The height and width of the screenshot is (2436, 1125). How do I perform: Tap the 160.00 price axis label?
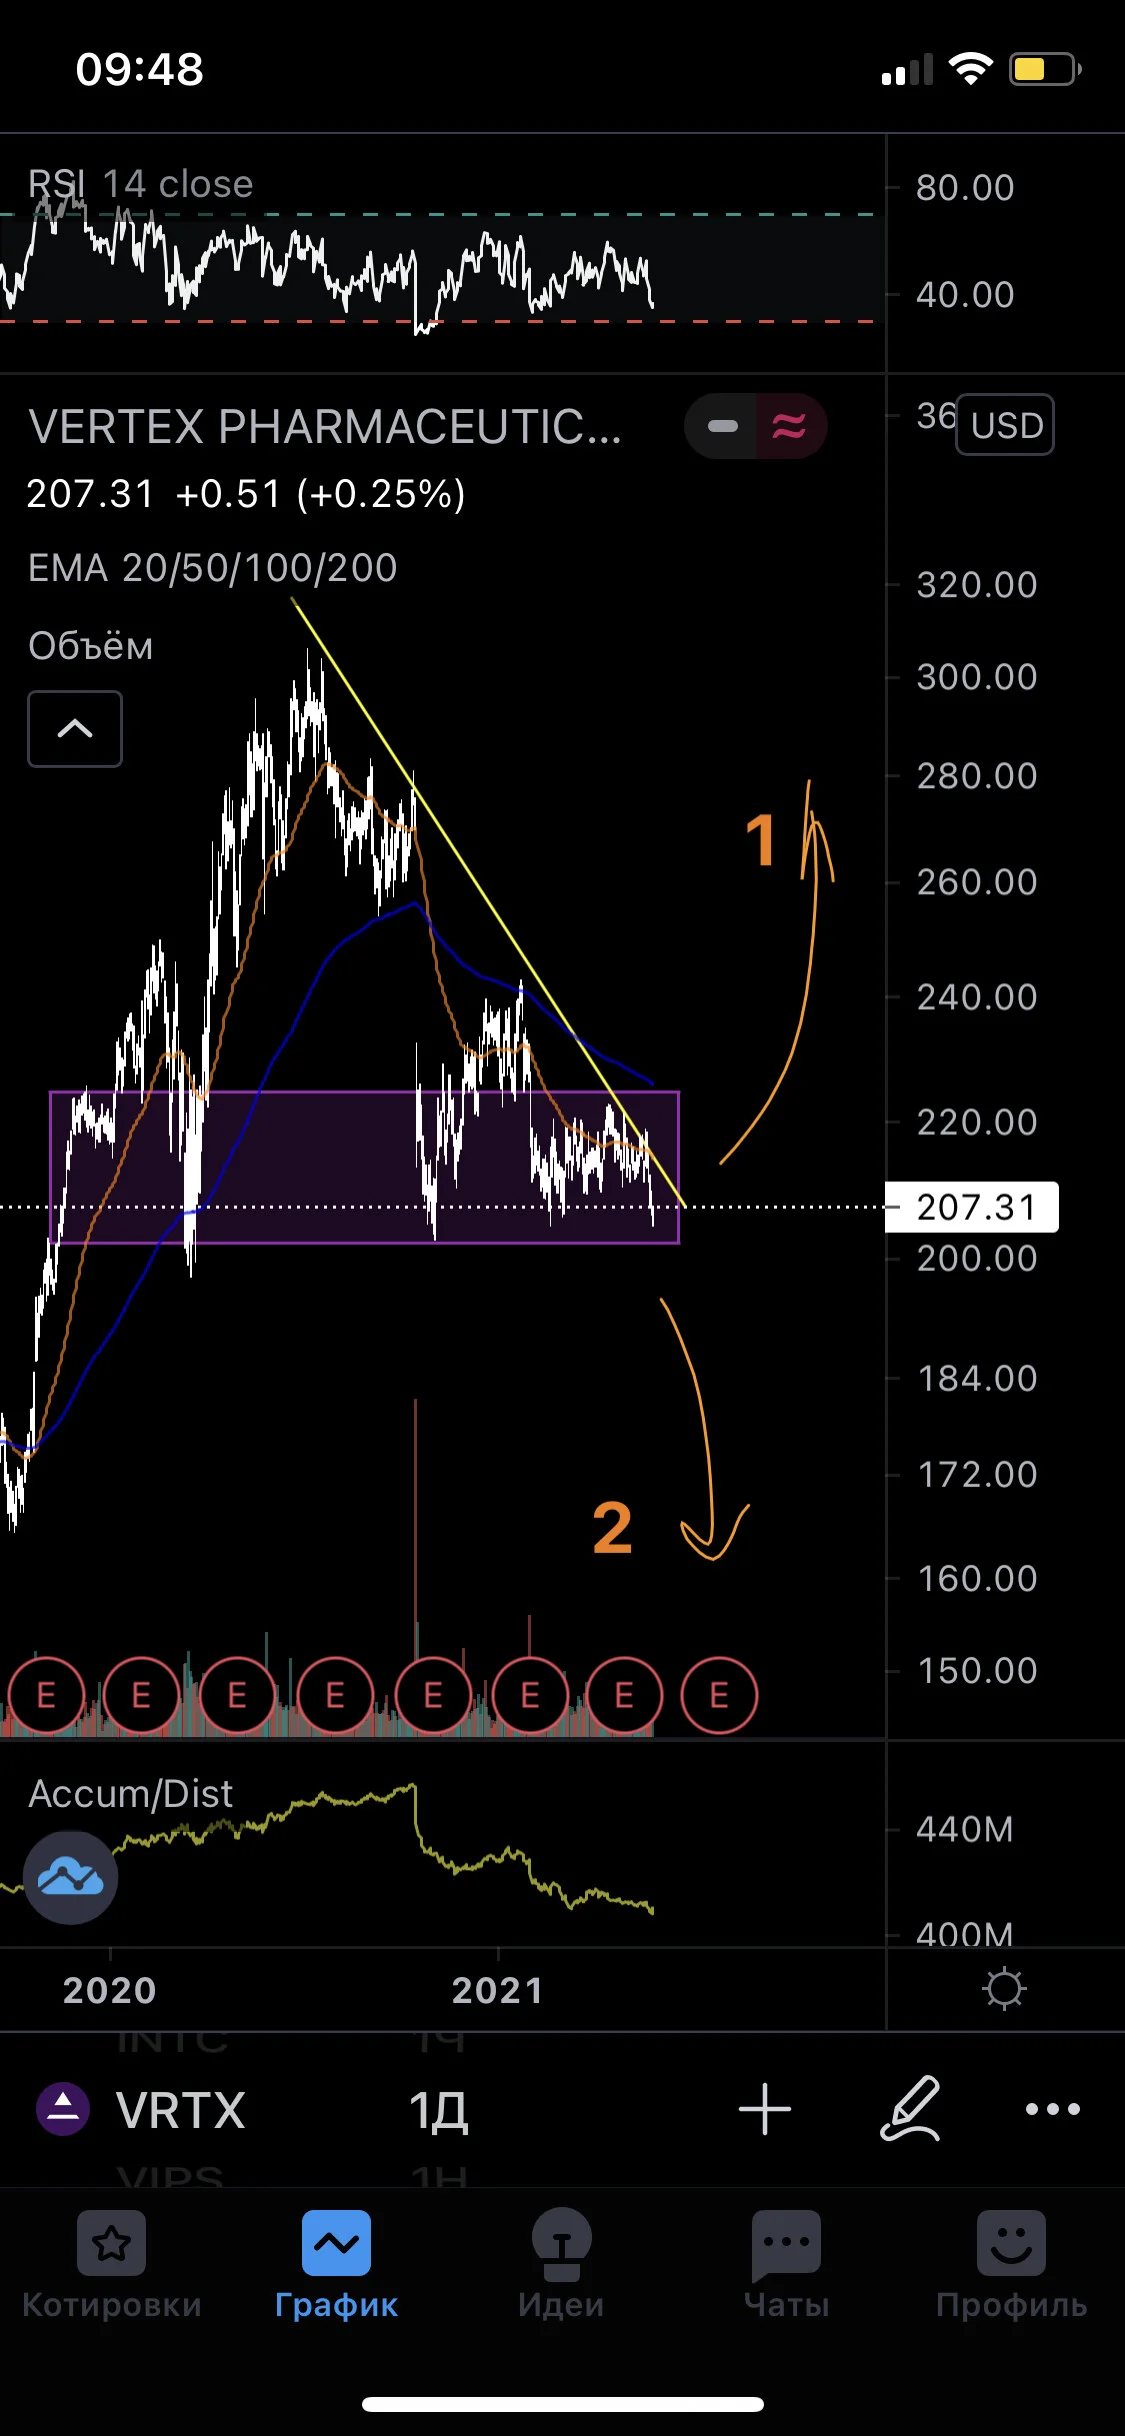pyautogui.click(x=977, y=1579)
